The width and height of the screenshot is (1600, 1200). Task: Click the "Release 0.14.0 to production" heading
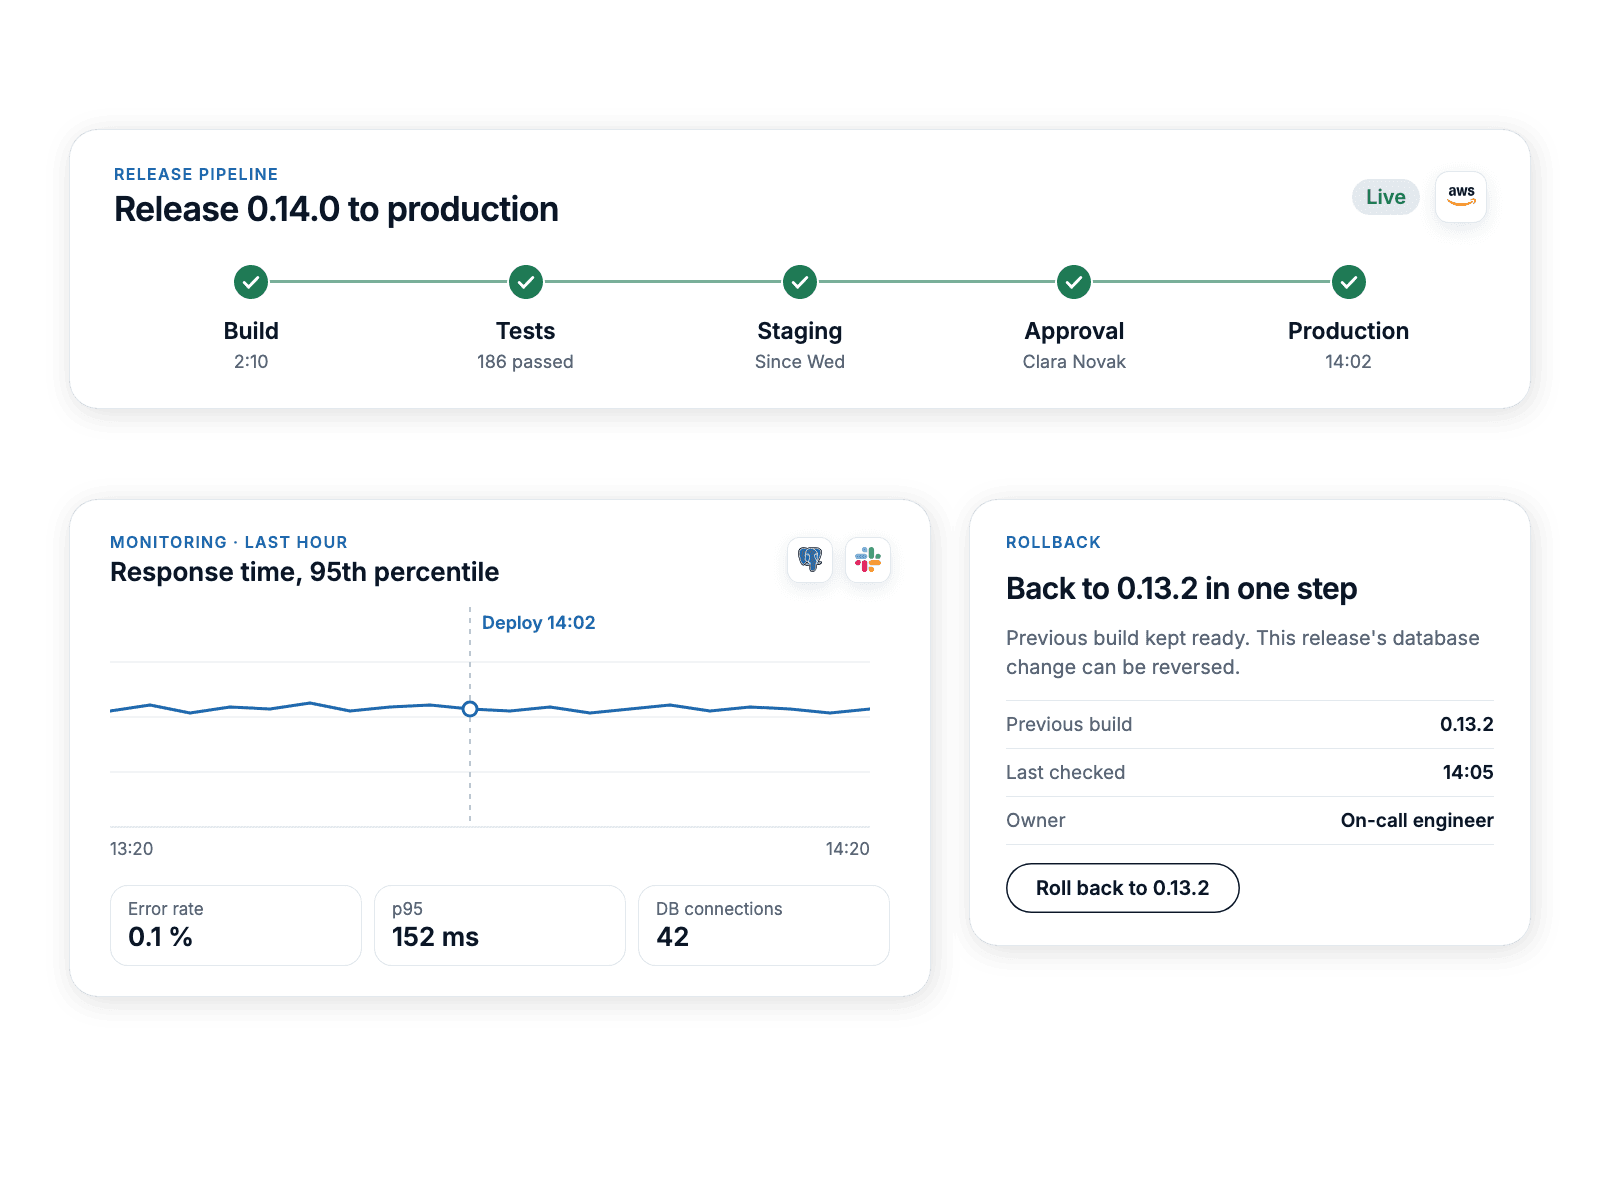pos(336,210)
